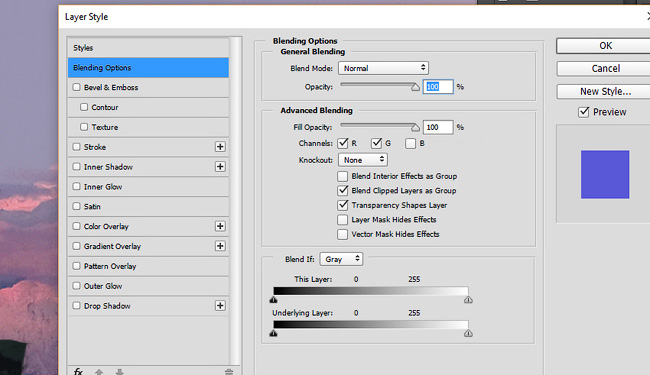
Task: Open the Blend Mode dropdown
Action: pos(383,68)
